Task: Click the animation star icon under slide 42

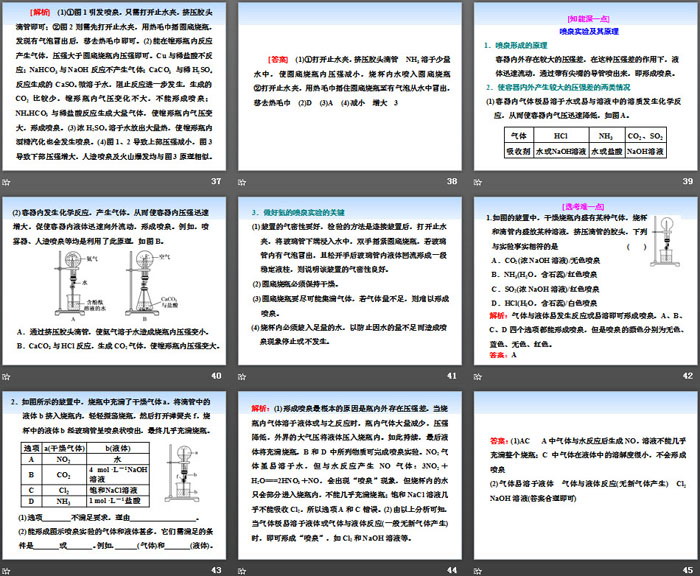Action: coord(479,376)
